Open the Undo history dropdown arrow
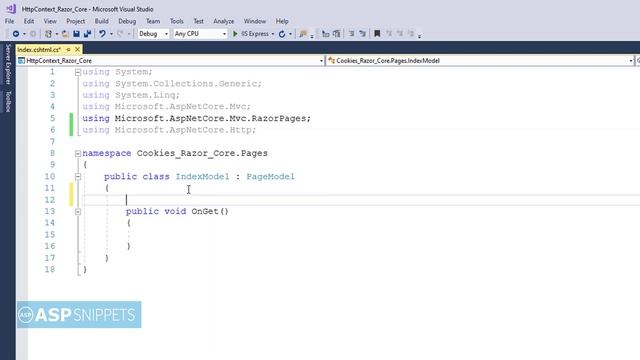The image size is (640, 360). pos(111,34)
